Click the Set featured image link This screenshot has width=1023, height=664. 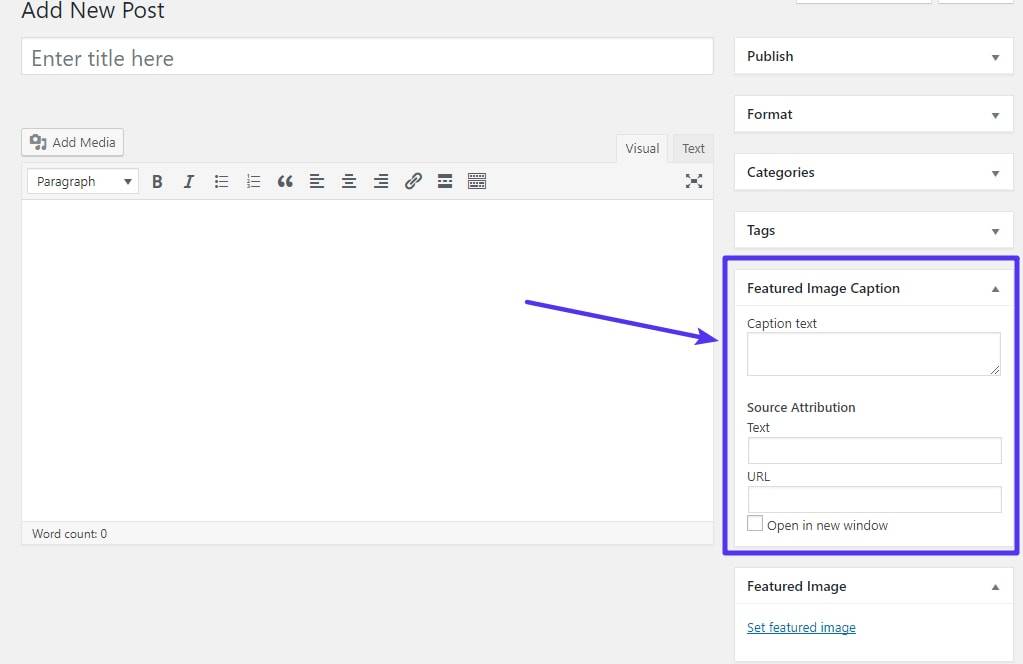click(801, 628)
